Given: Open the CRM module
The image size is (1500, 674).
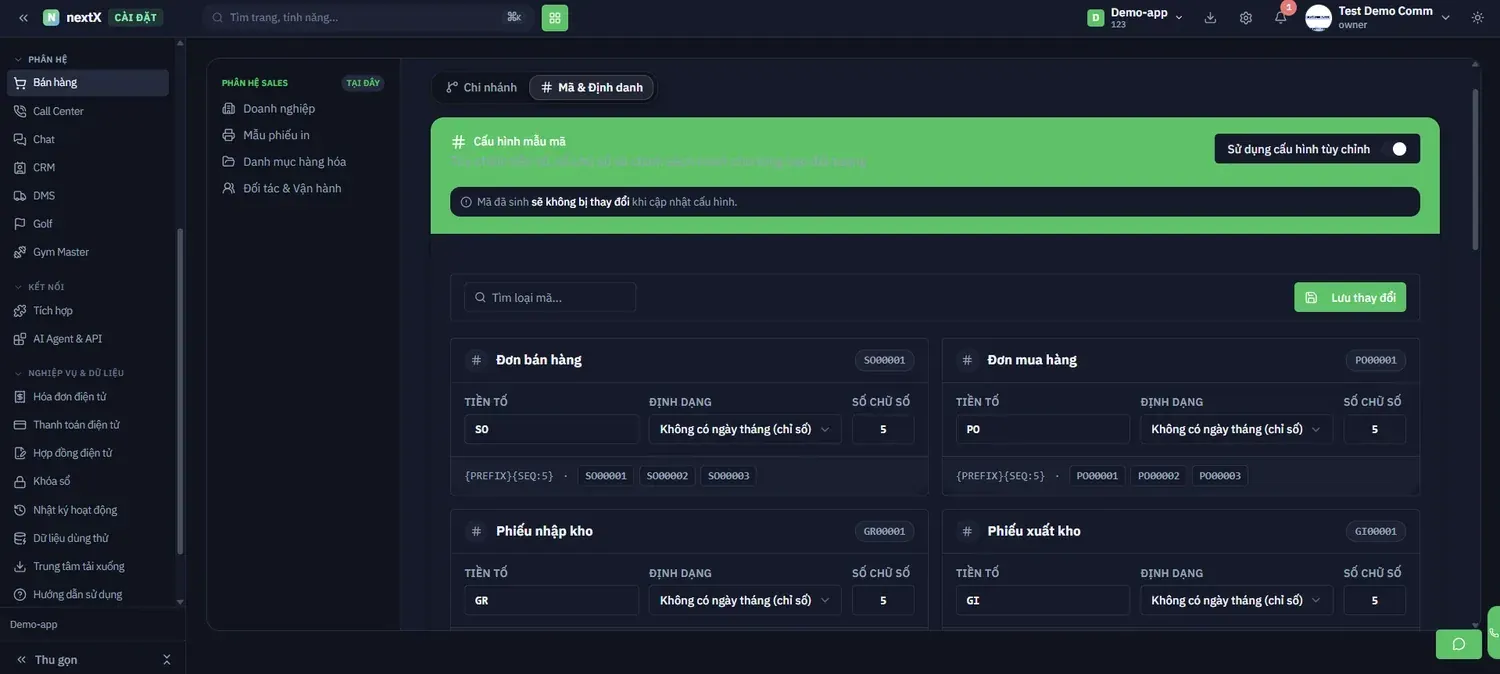Looking at the screenshot, I should [87, 167].
